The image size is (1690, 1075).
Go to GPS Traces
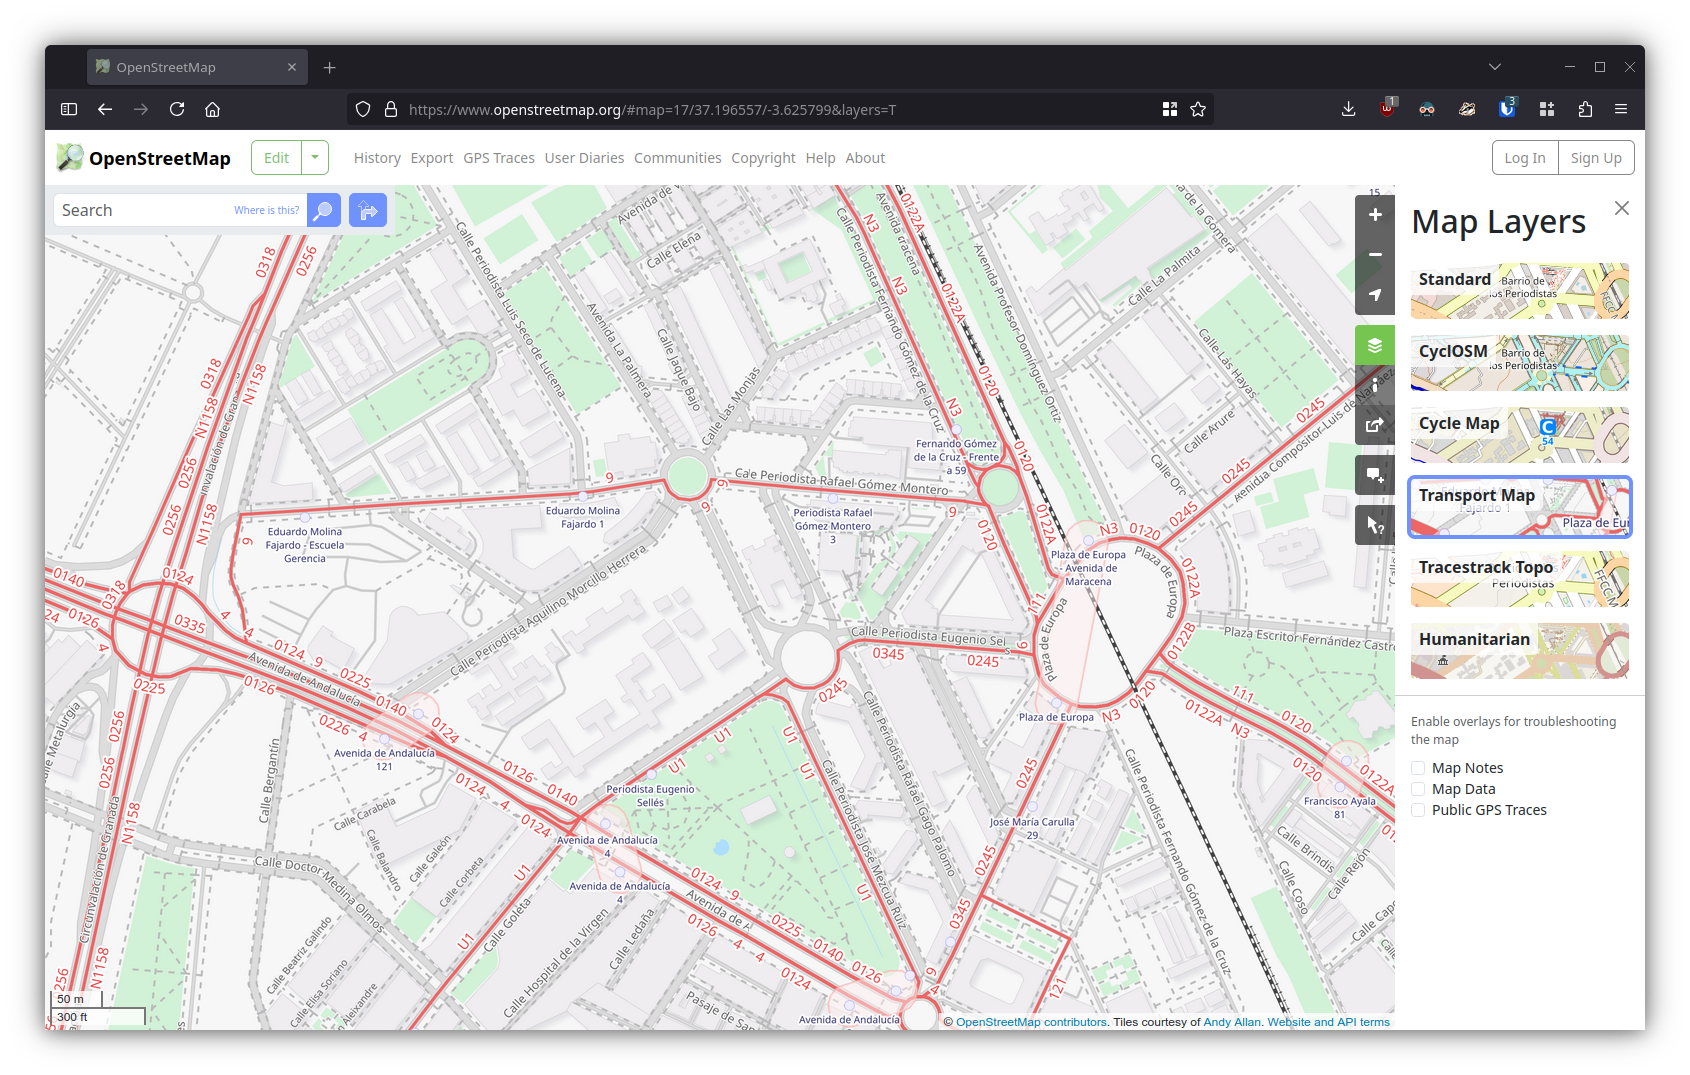(499, 158)
